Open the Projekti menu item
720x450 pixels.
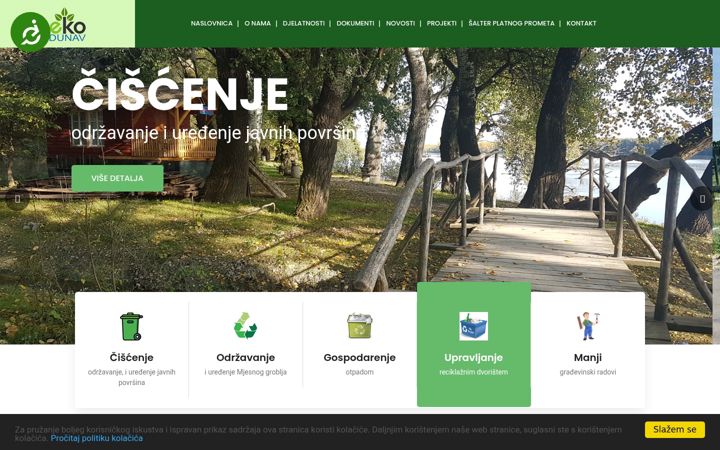[x=442, y=23]
